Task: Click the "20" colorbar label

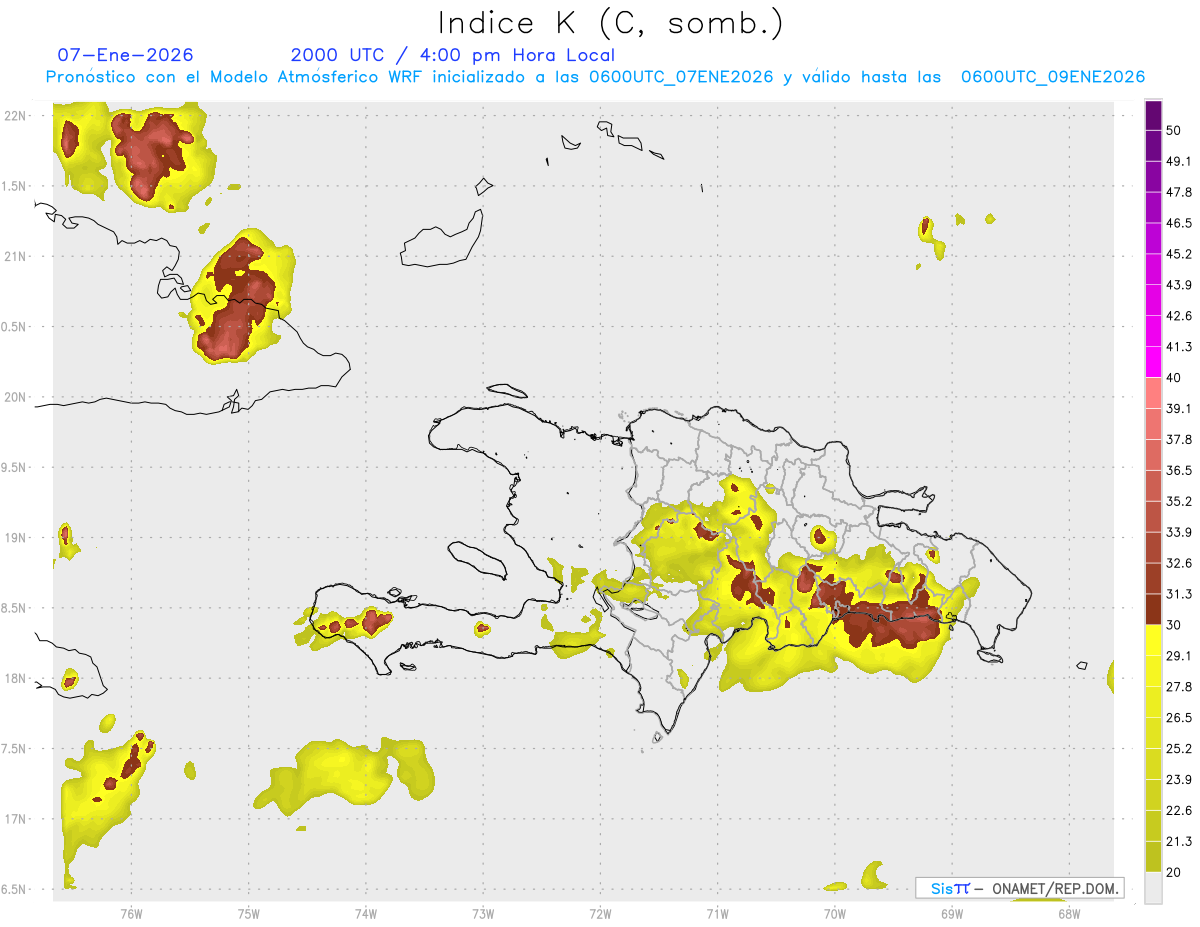Action: (x=1174, y=873)
